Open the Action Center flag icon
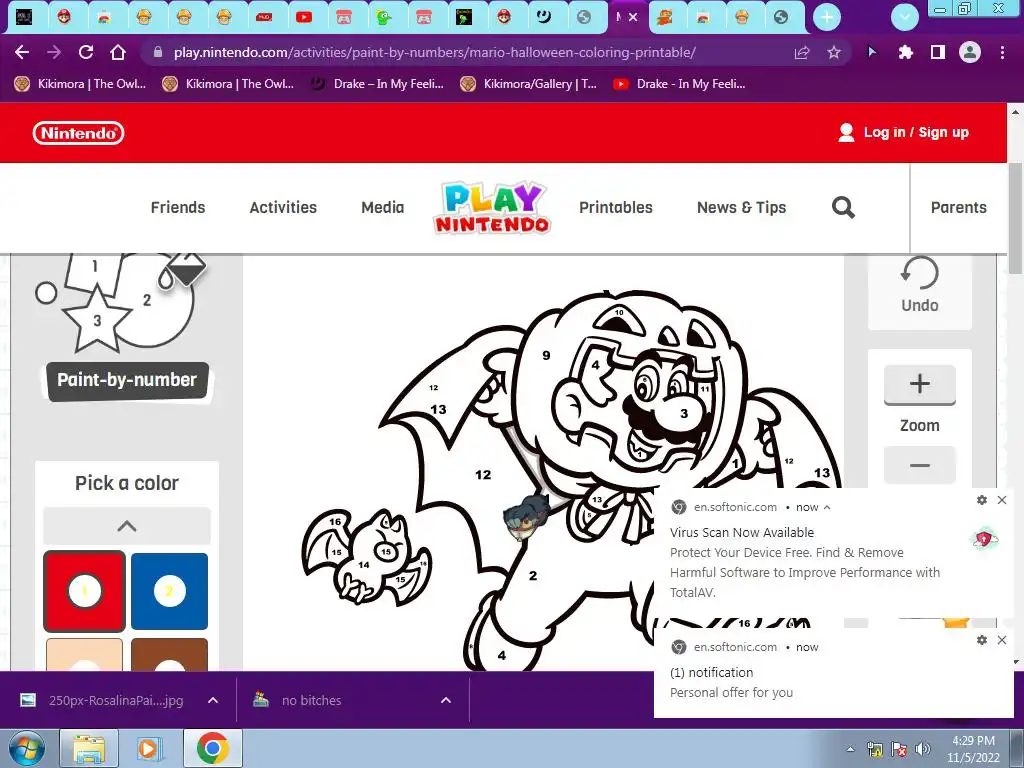This screenshot has height=768, width=1024. (x=899, y=749)
